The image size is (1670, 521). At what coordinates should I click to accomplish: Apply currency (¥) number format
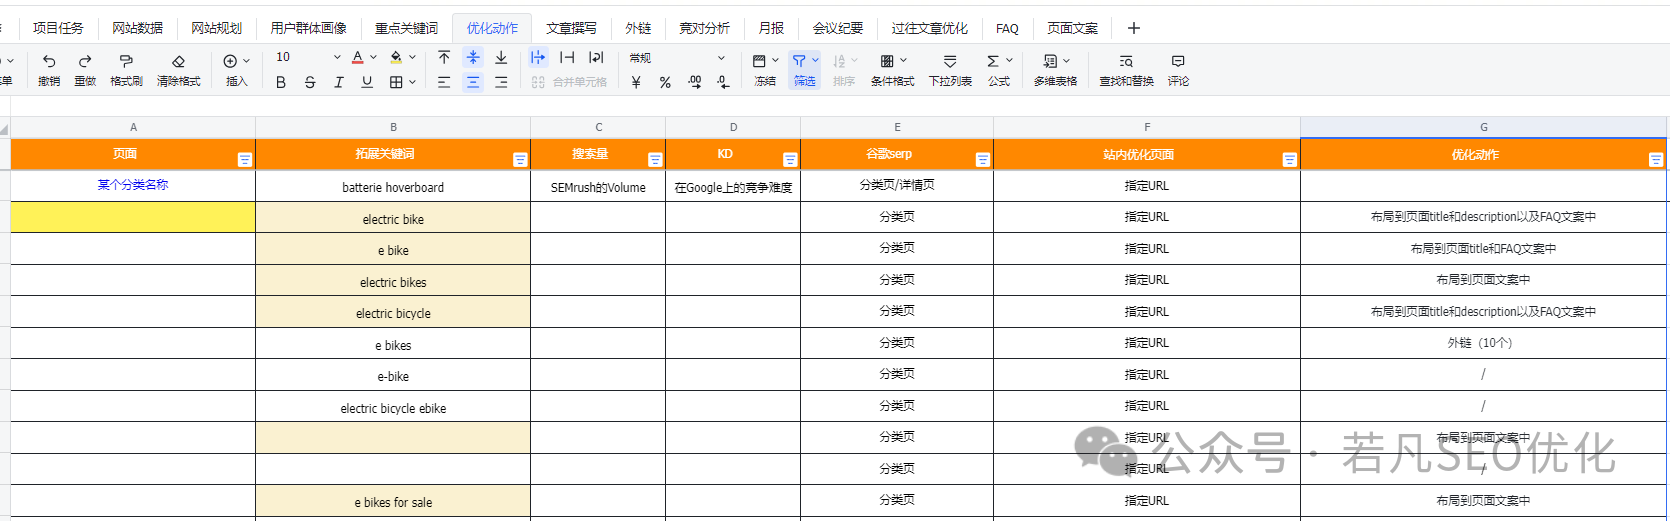point(636,82)
